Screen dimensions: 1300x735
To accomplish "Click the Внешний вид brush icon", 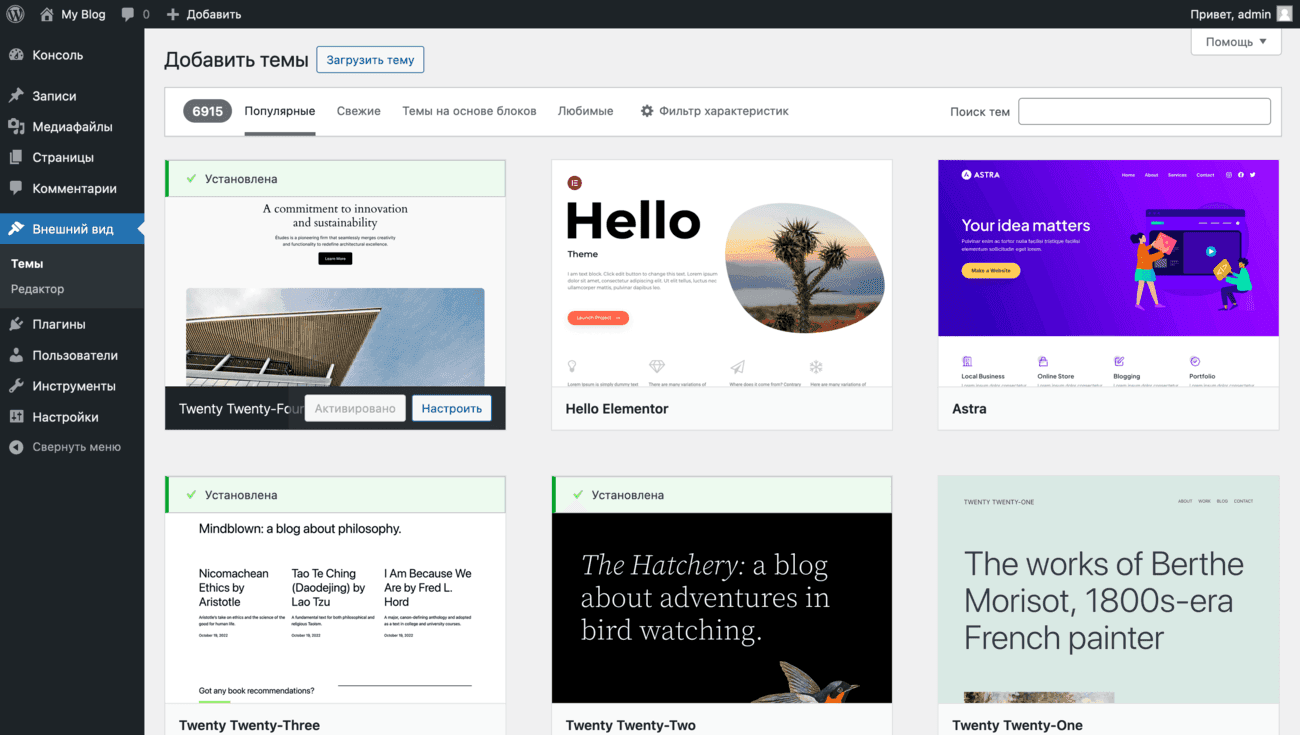I will point(16,229).
